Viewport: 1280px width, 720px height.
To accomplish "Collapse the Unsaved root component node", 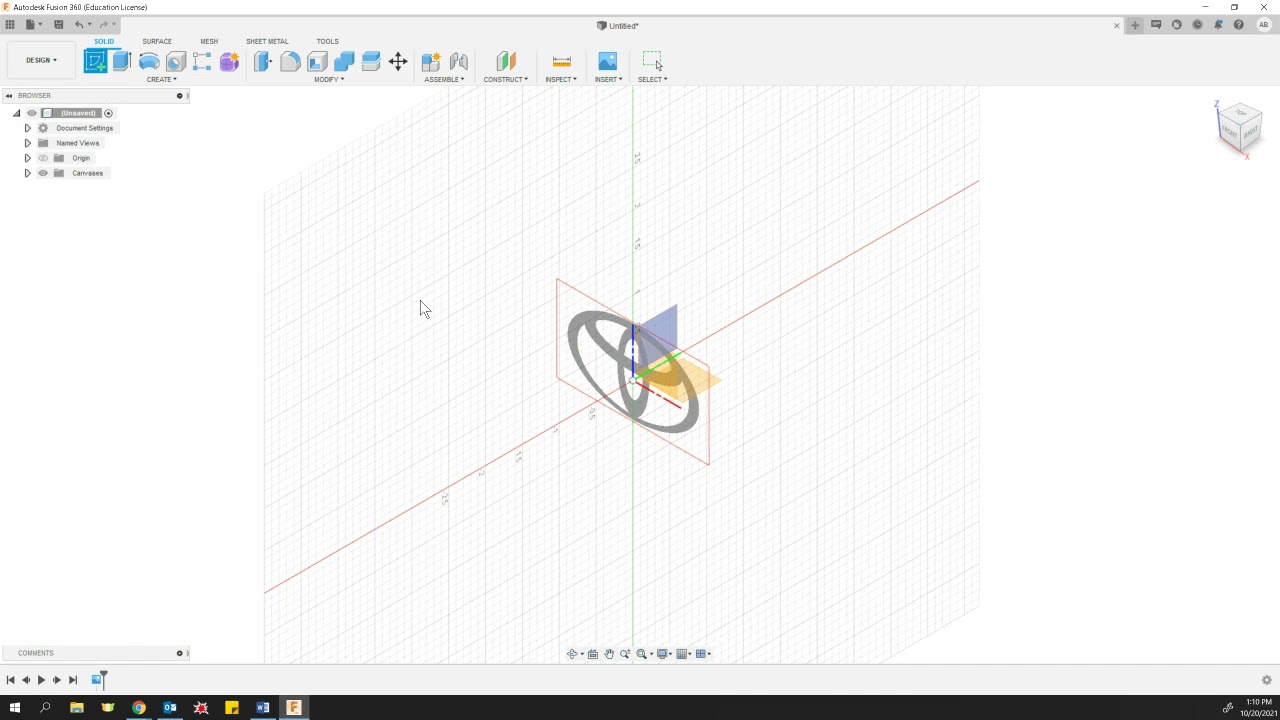I will point(17,113).
